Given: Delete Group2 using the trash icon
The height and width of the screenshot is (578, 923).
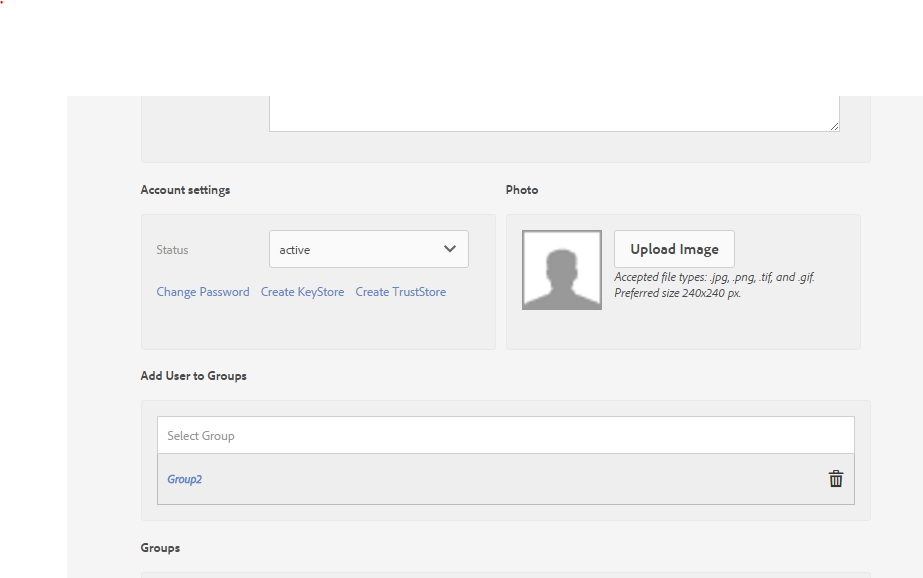Looking at the screenshot, I should [835, 479].
